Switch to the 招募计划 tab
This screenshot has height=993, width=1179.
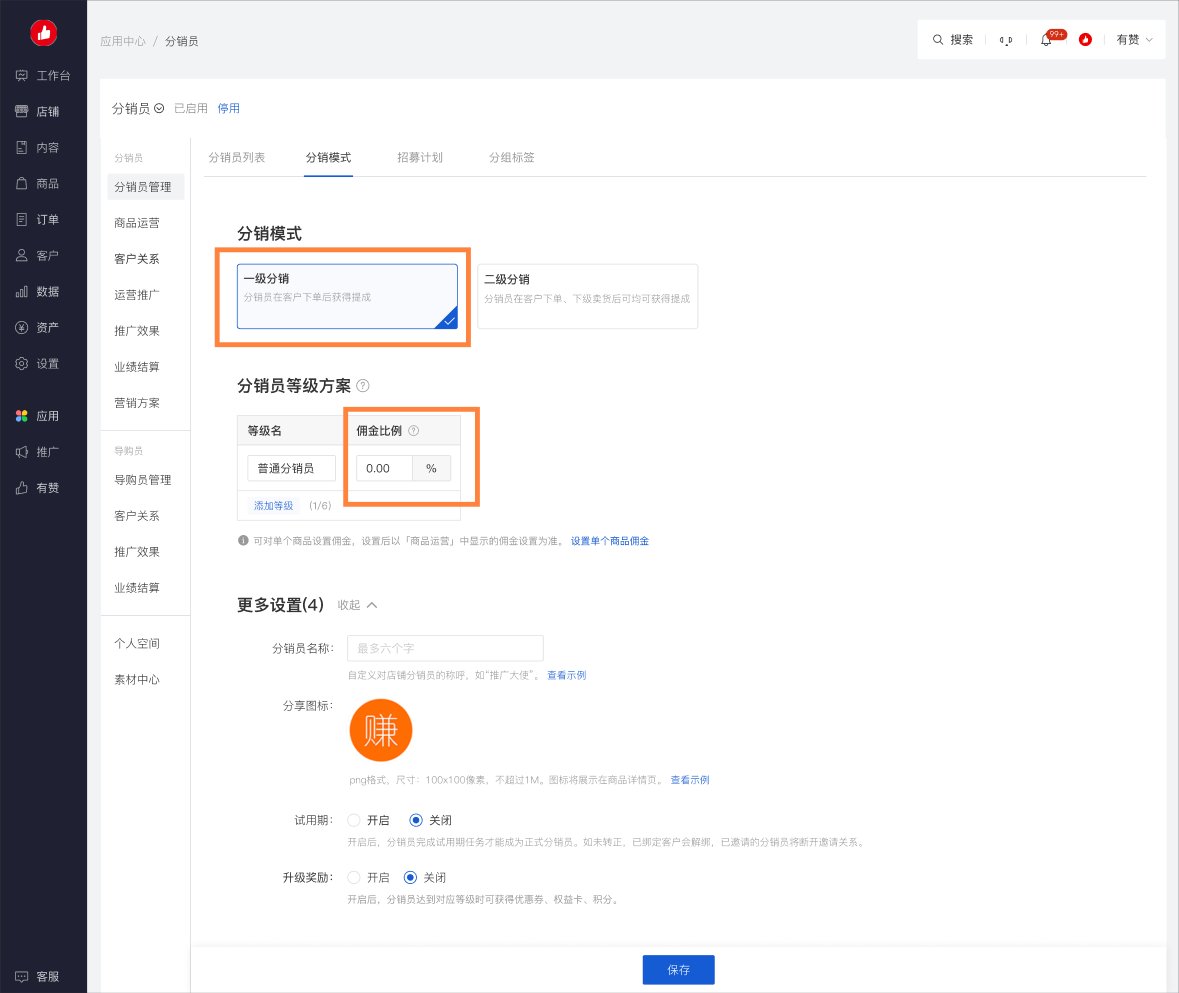coord(420,157)
